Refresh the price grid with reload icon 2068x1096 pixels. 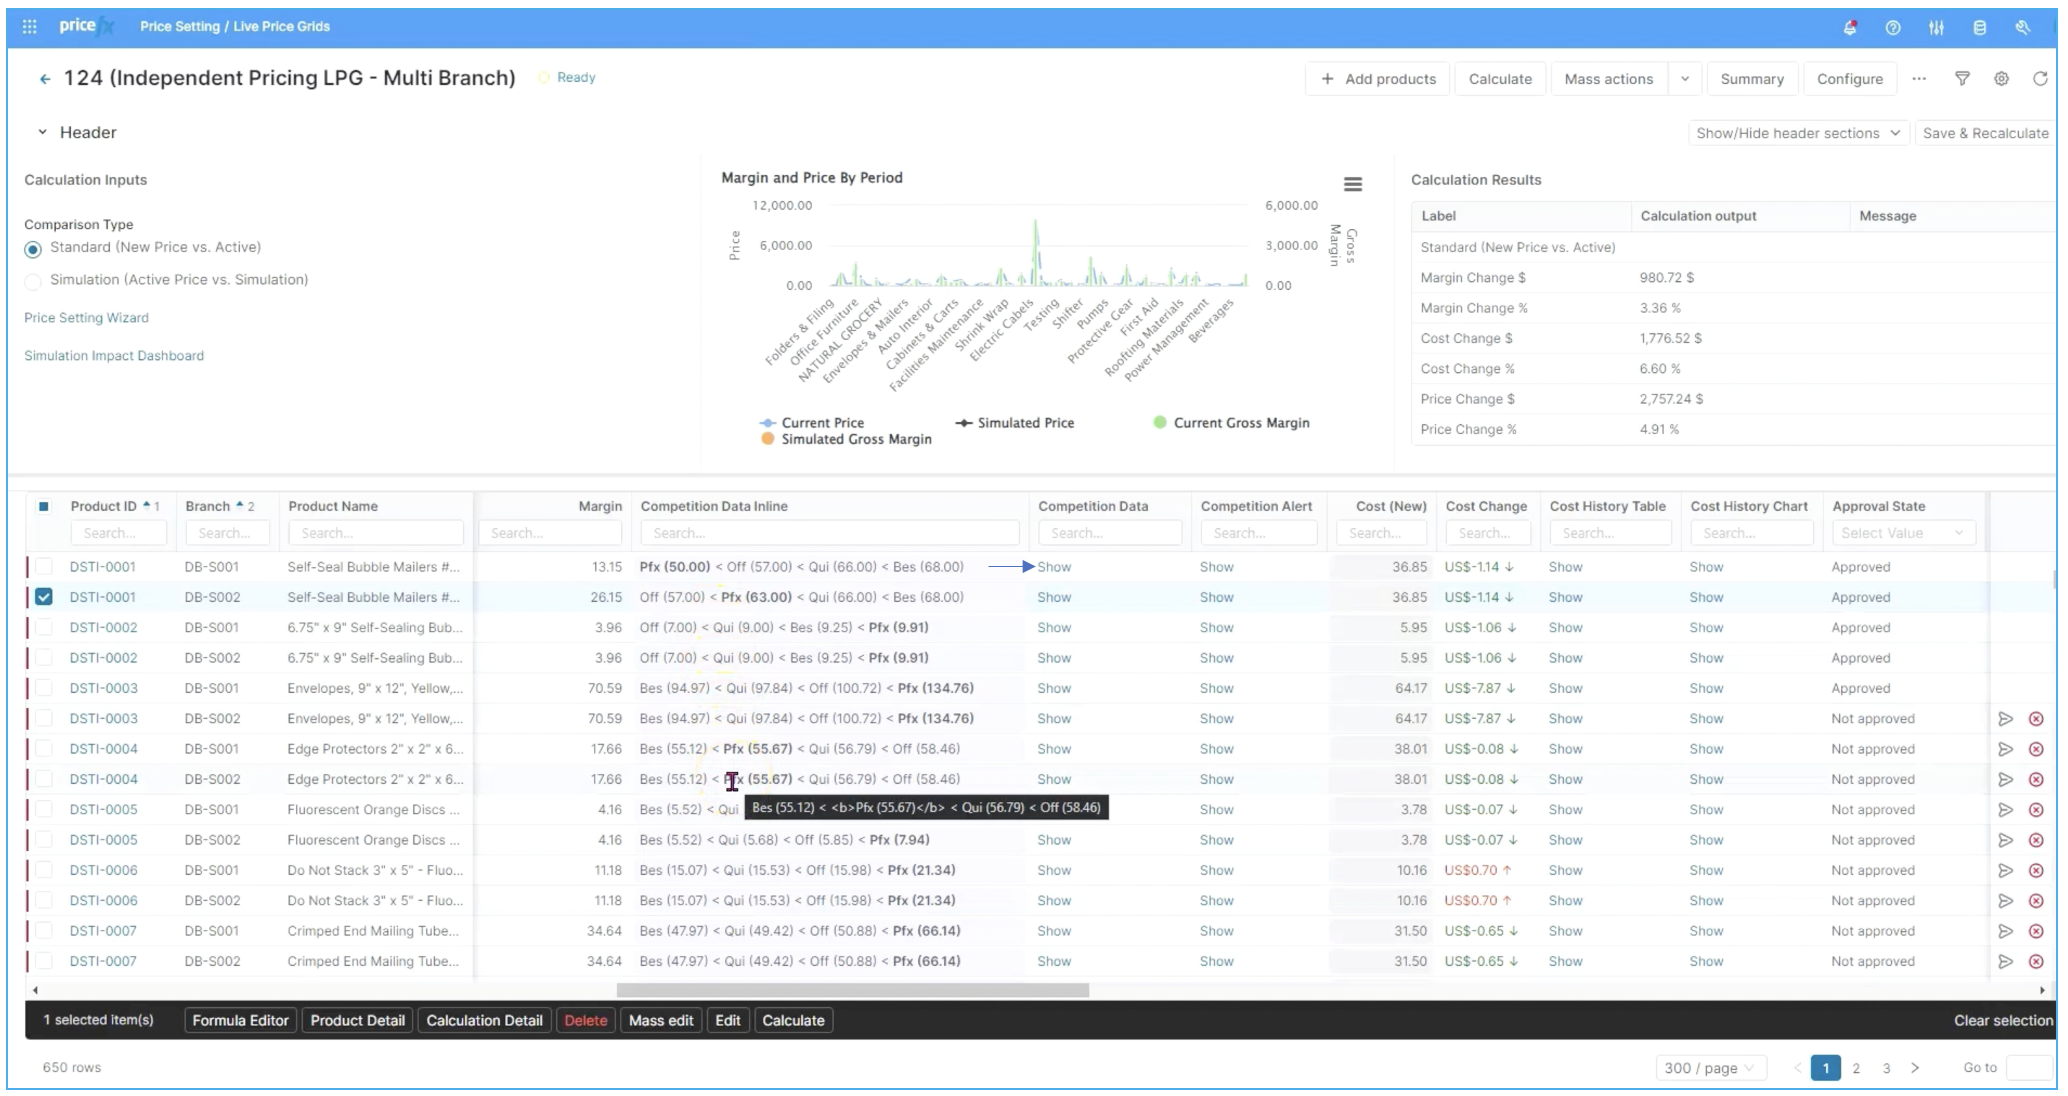(2040, 78)
